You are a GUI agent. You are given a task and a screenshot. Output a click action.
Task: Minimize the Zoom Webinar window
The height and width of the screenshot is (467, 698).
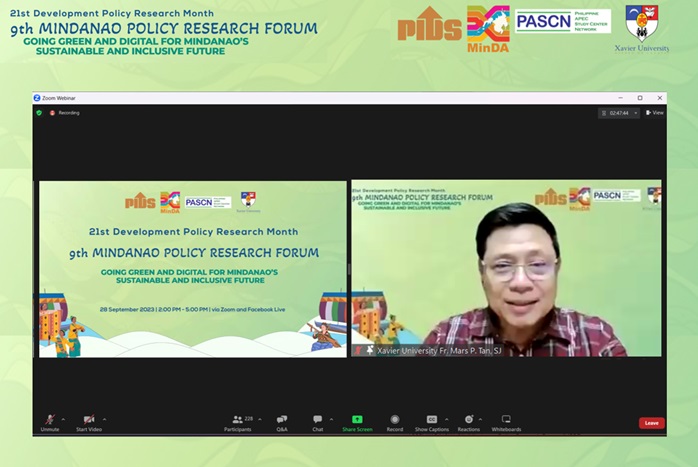click(x=620, y=97)
